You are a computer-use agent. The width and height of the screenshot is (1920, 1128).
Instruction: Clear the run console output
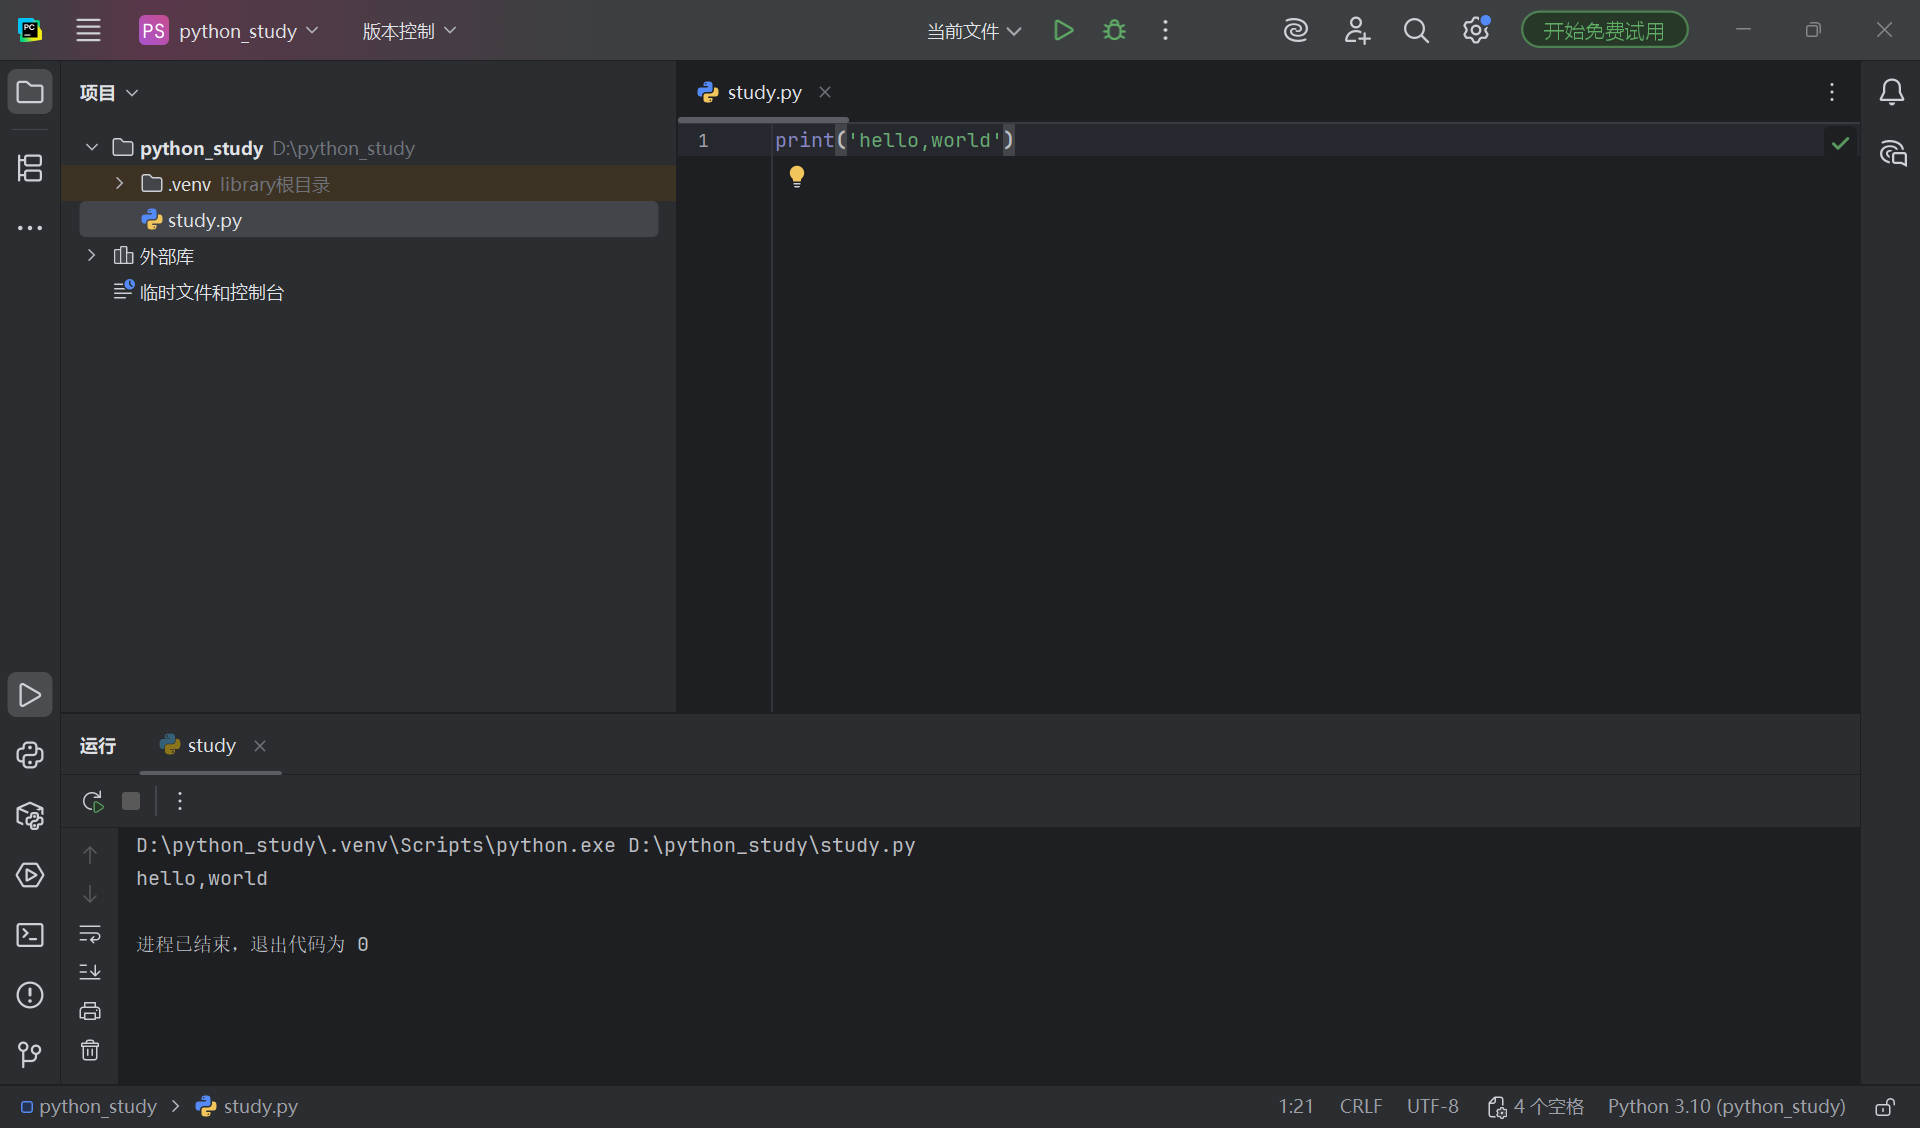(x=90, y=1050)
